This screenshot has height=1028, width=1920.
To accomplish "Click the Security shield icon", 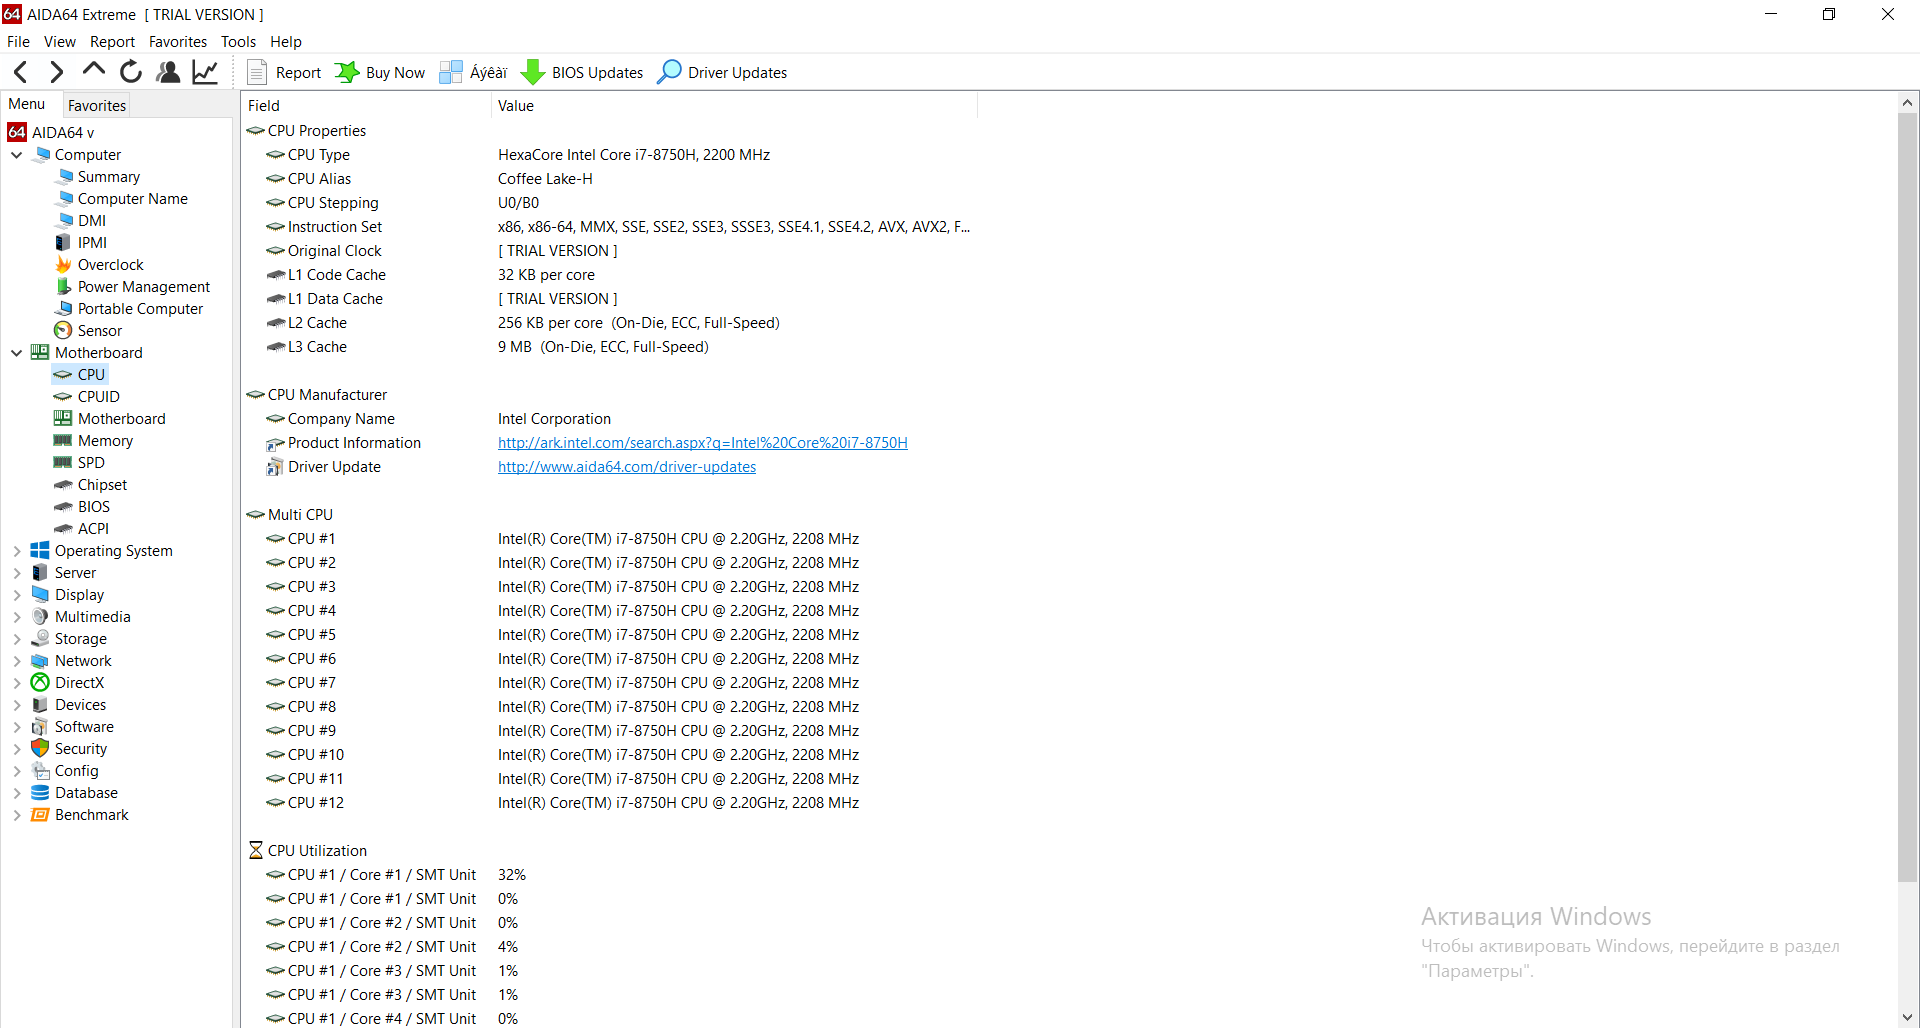I will coord(40,749).
